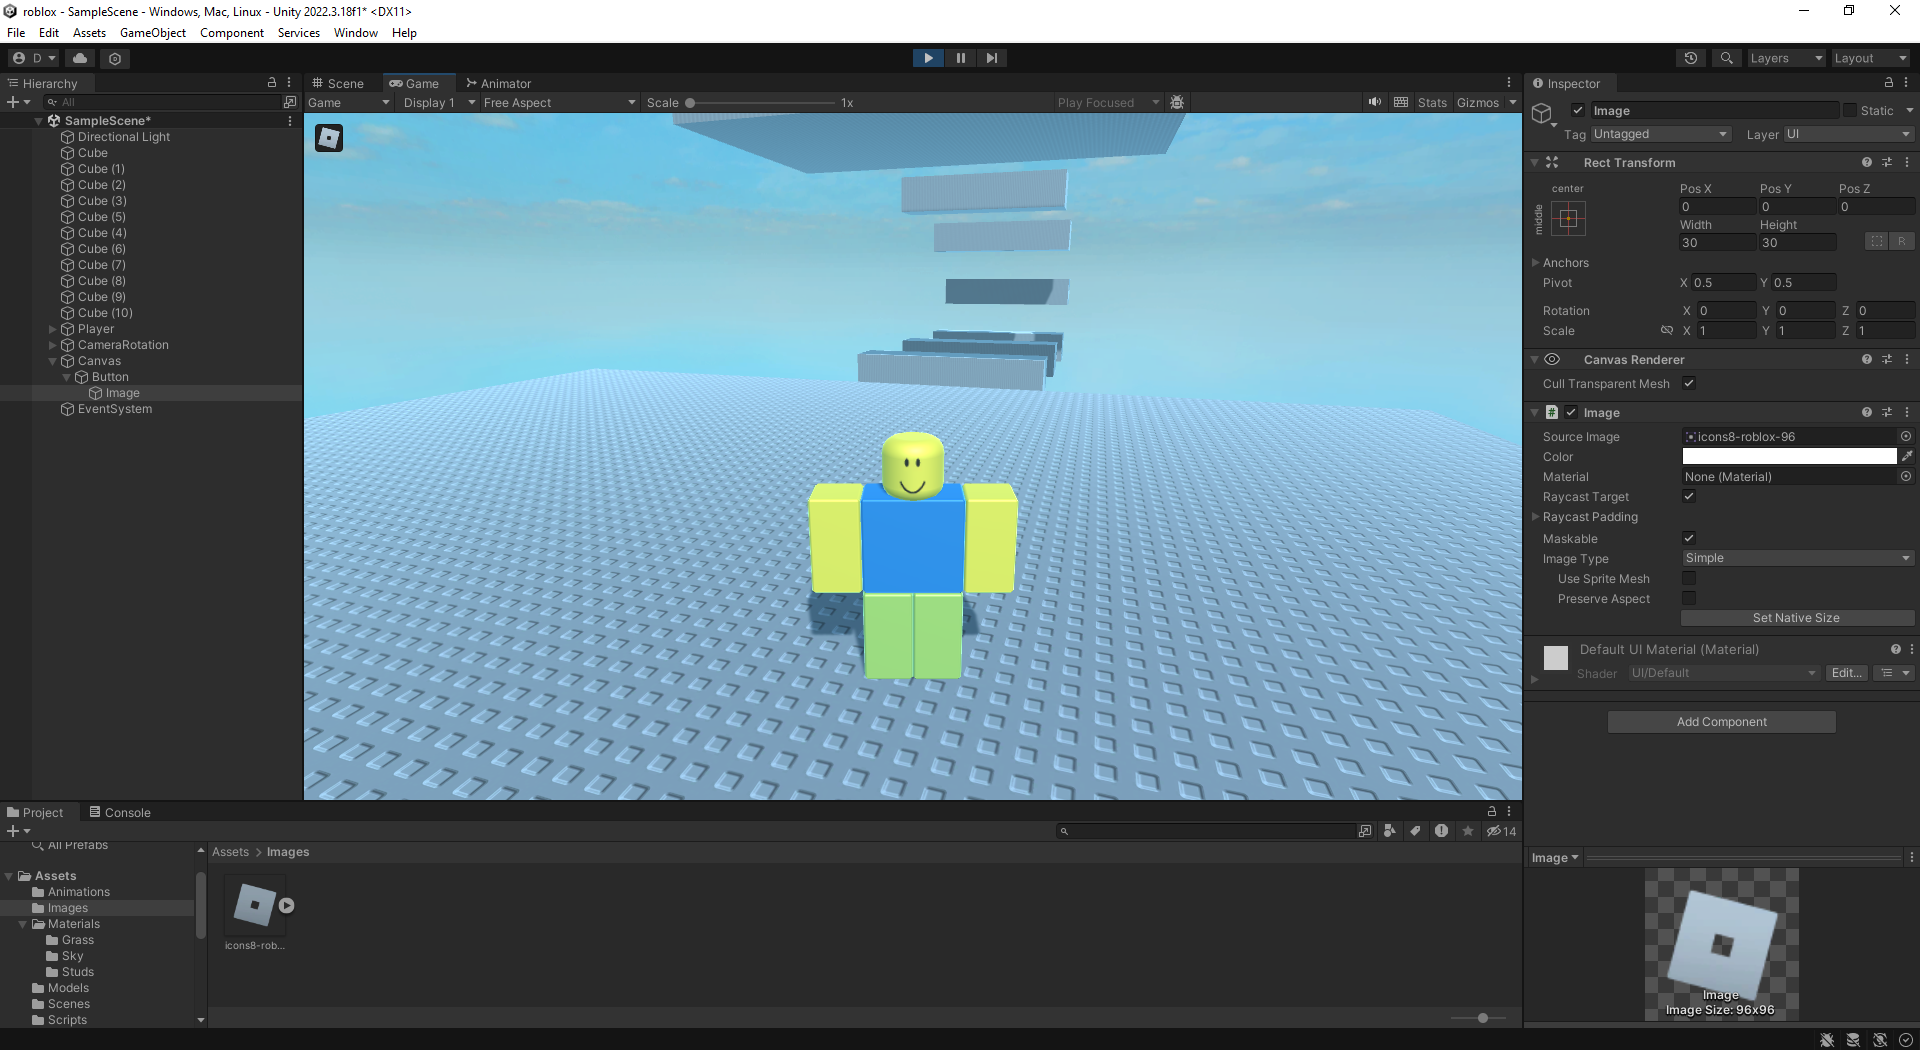Image resolution: width=1920 pixels, height=1050 pixels.
Task: Expand the Player object in Hierarchy
Action: [x=53, y=328]
